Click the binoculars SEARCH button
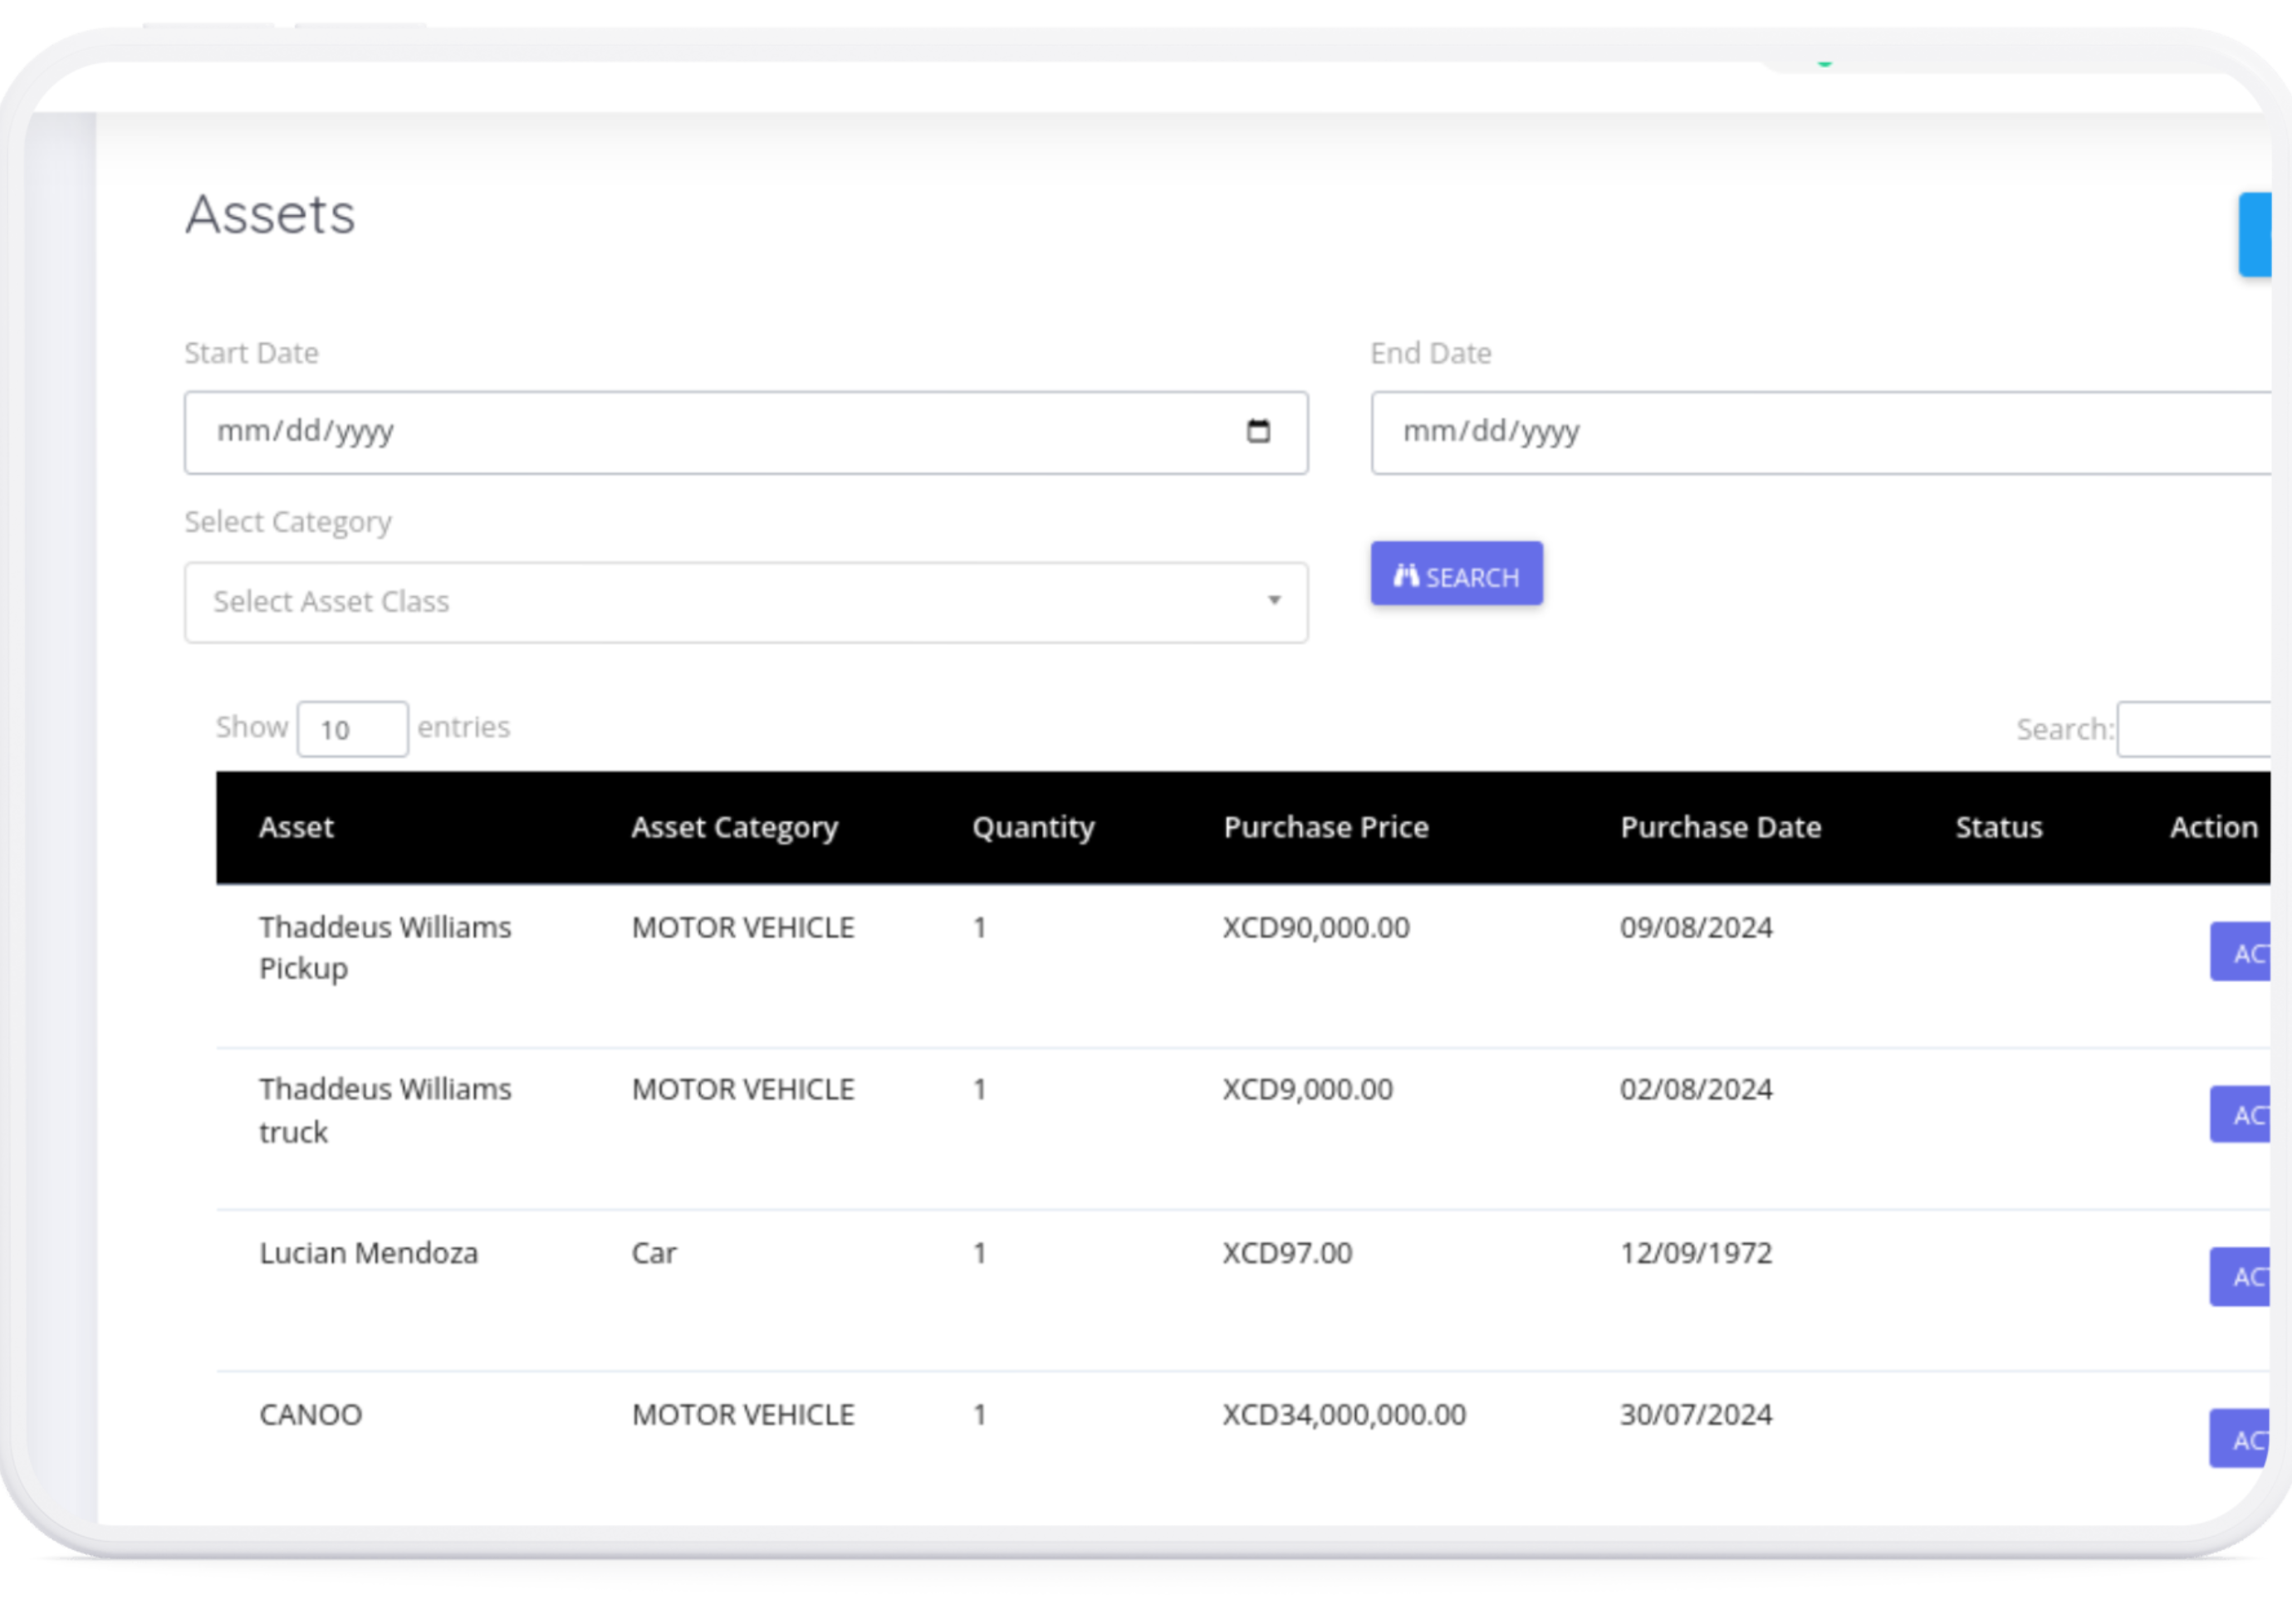Screen dimensions: 2292x1624 point(1456,575)
